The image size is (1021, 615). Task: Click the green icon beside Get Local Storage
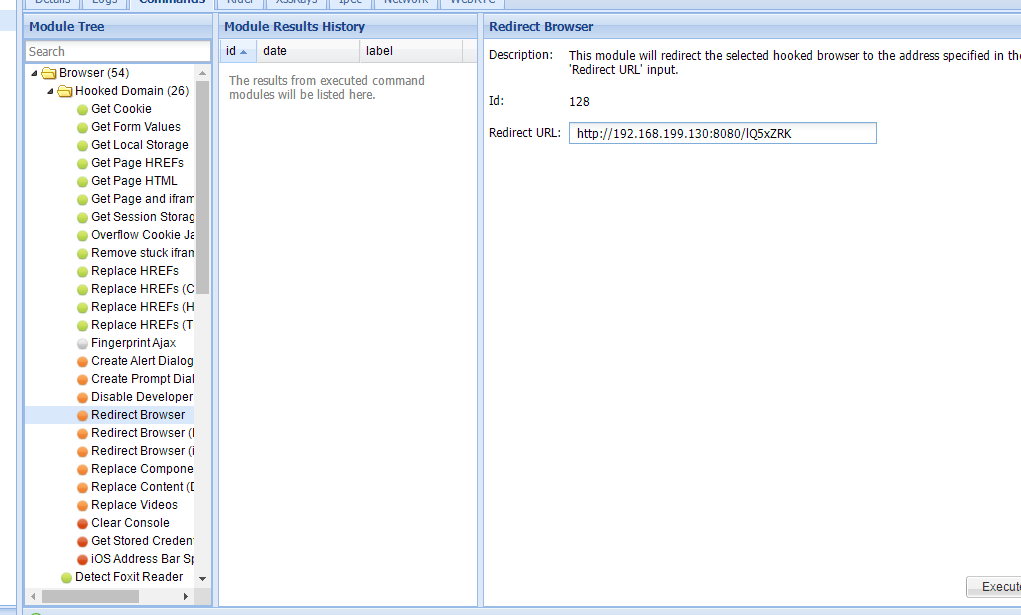click(x=82, y=145)
